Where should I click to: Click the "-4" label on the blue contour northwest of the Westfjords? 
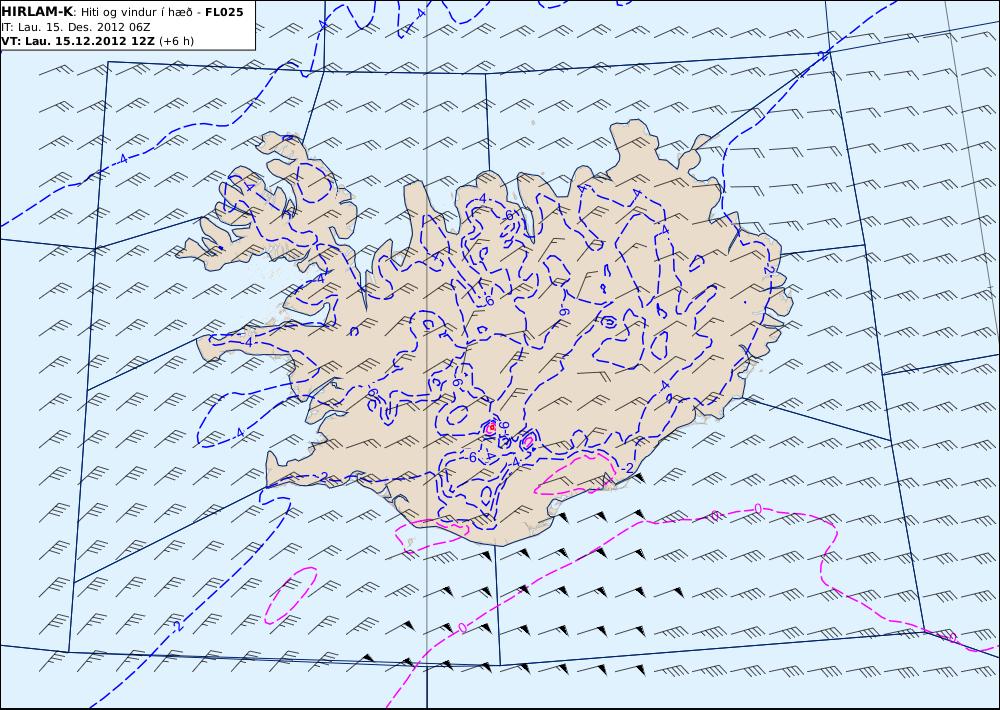pos(122,158)
